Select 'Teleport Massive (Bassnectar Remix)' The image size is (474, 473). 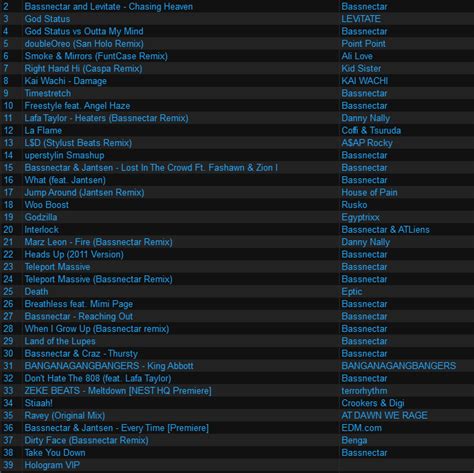pyautogui.click(x=98, y=279)
